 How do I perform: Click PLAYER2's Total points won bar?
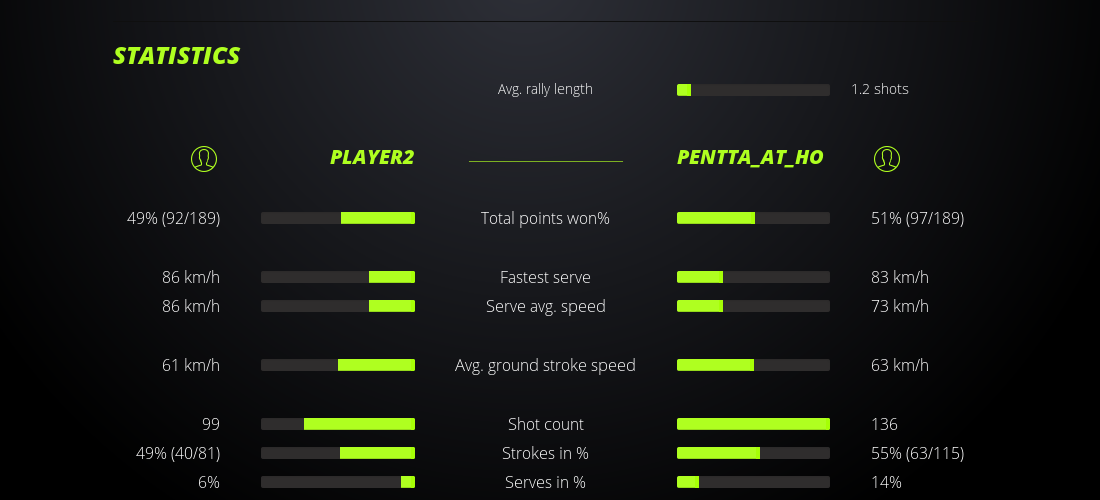tap(338, 218)
